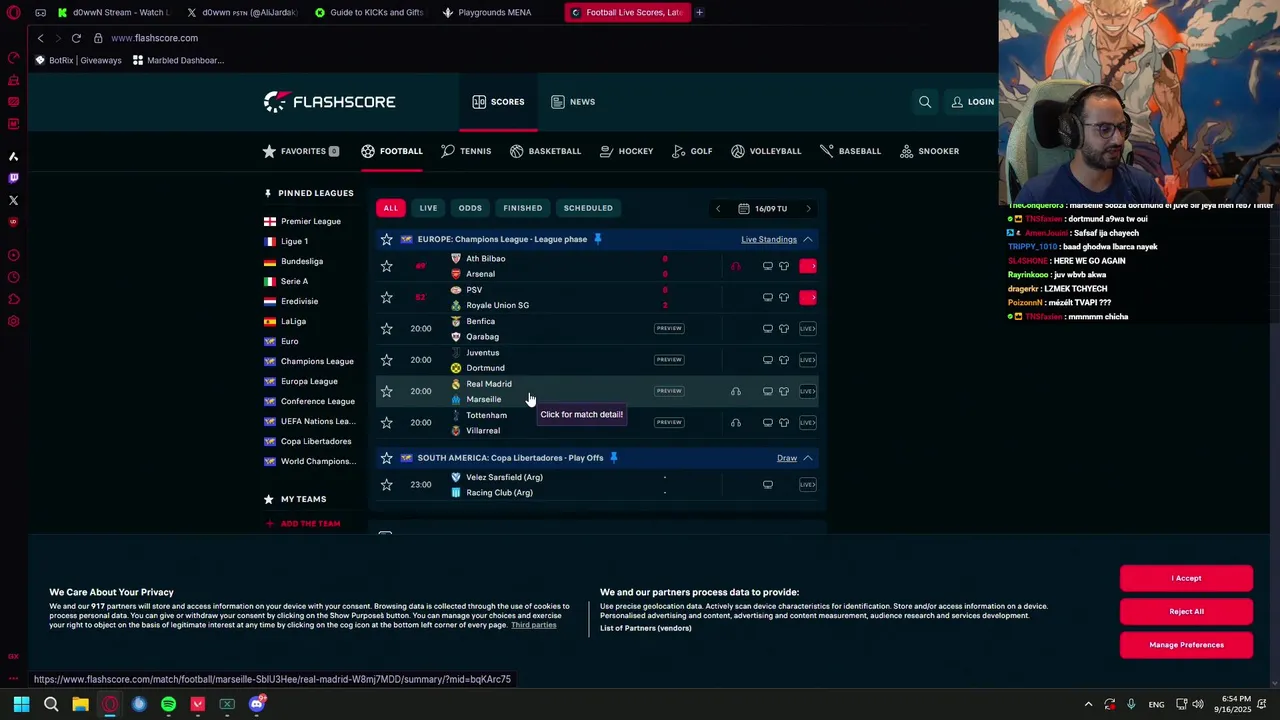Favorite the Champions League league header star
The width and height of the screenshot is (1280, 720).
tap(387, 239)
